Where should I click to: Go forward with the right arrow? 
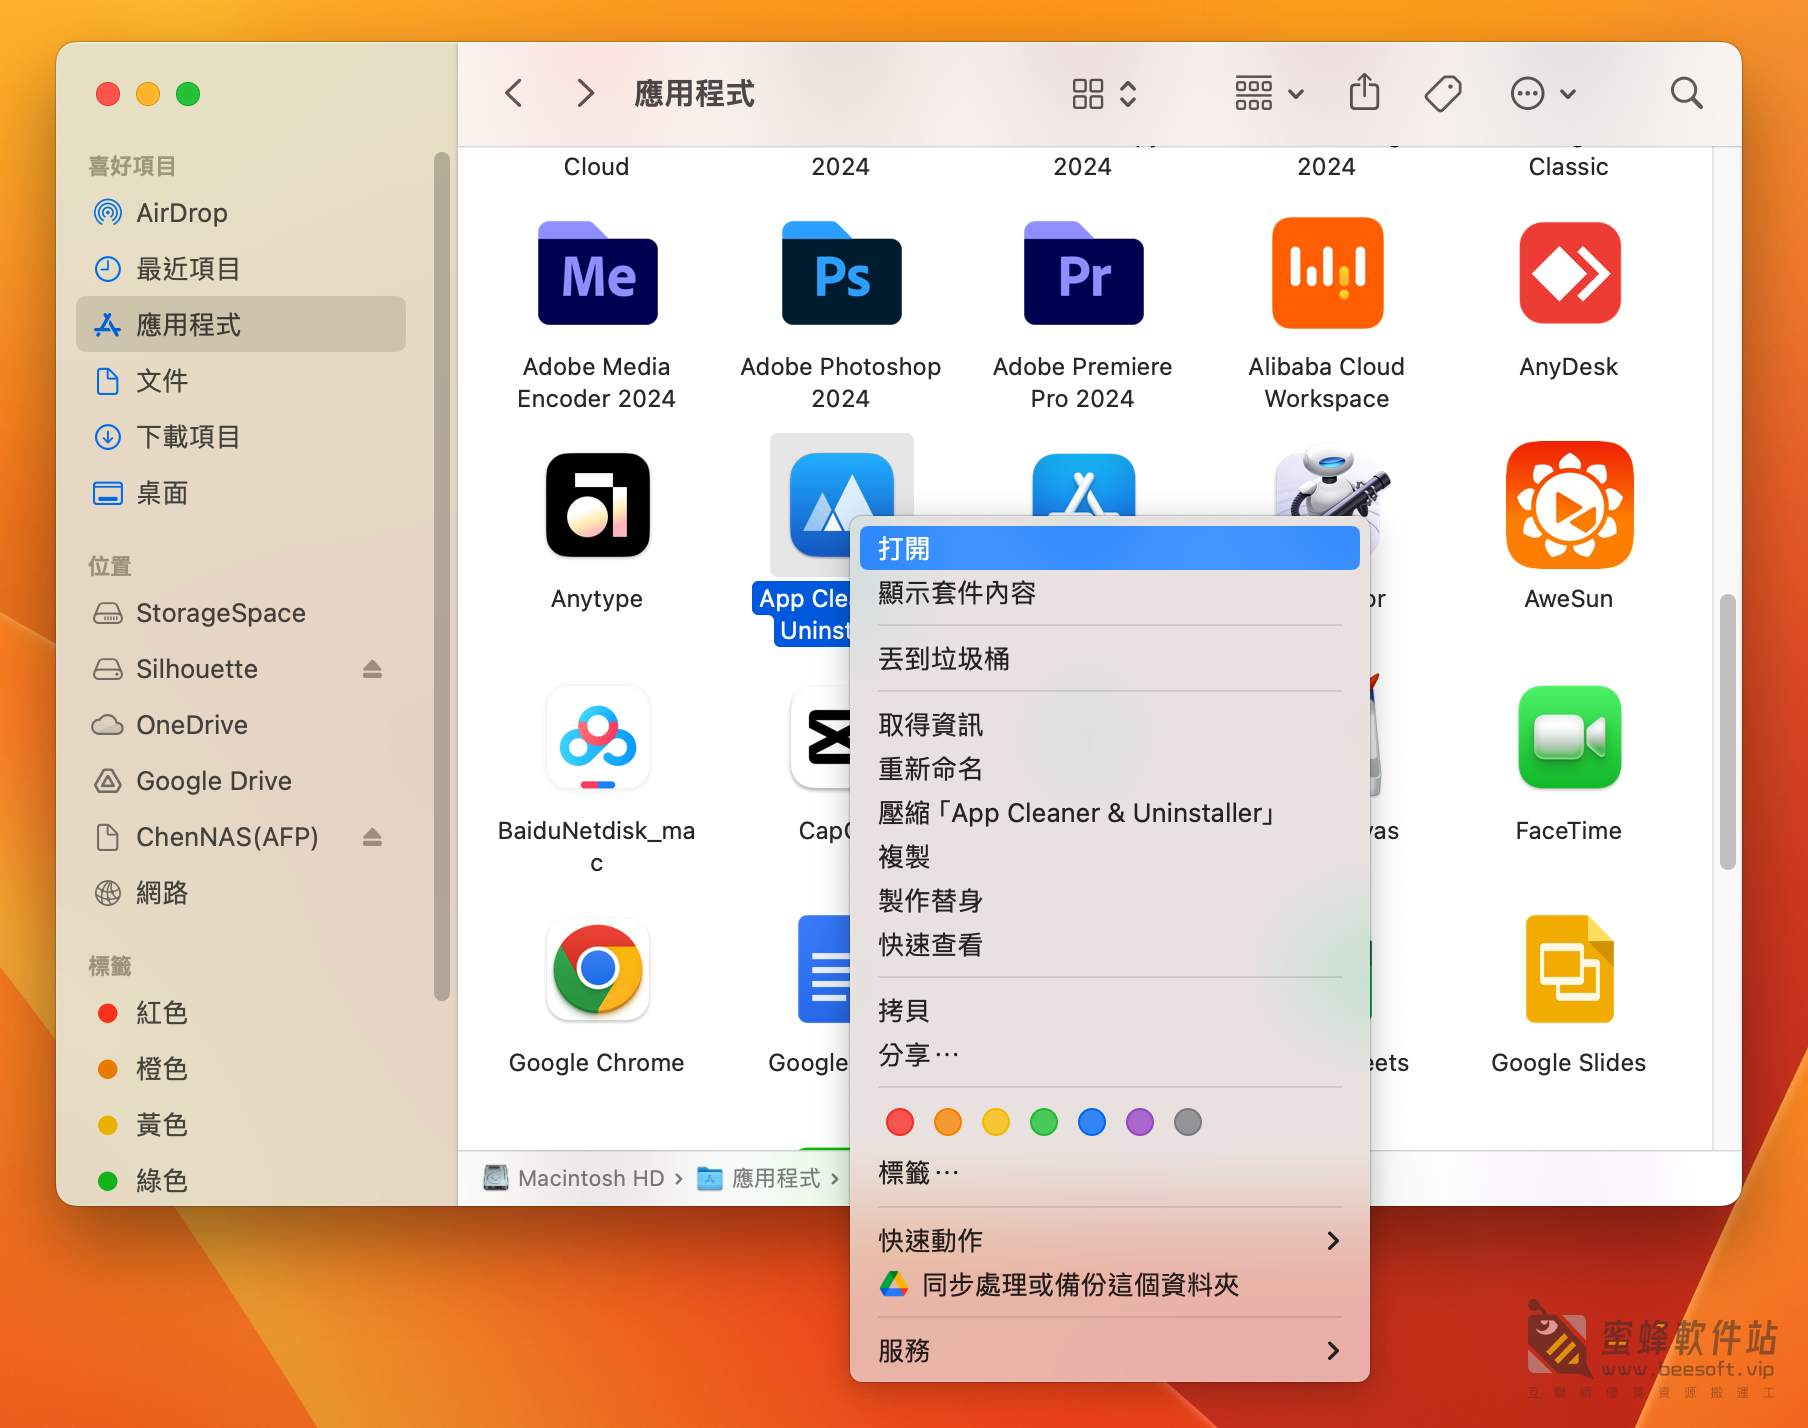[x=586, y=94]
